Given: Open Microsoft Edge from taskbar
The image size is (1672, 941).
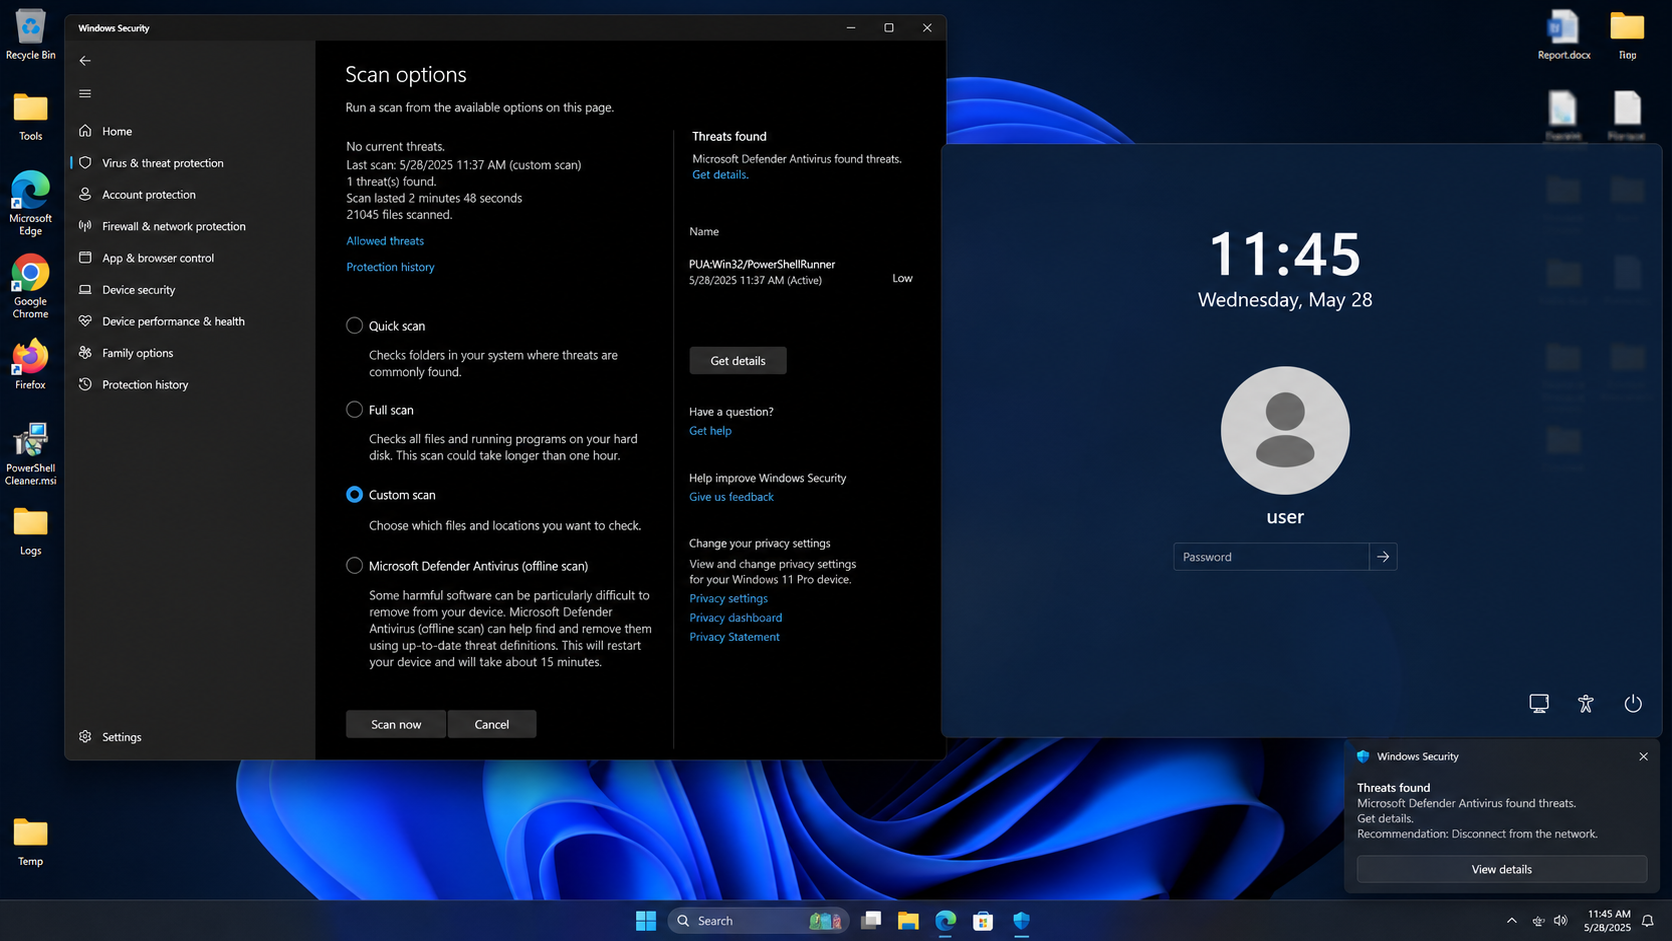Looking at the screenshot, I should [x=946, y=921].
